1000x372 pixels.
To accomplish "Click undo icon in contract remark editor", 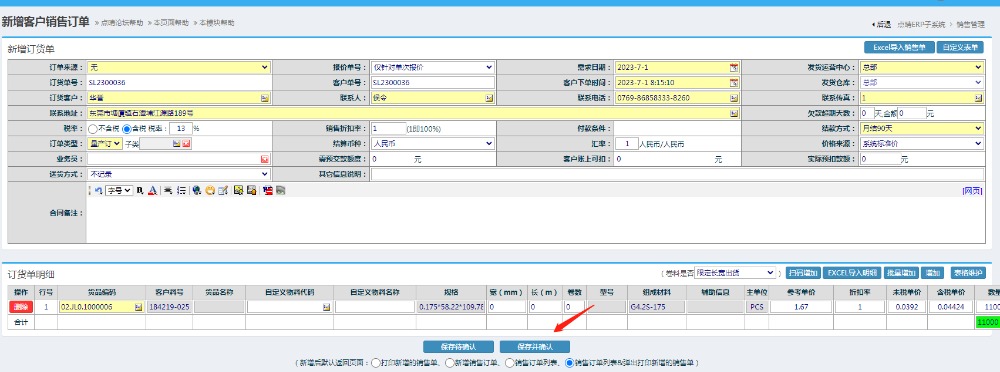I will 98,190.
